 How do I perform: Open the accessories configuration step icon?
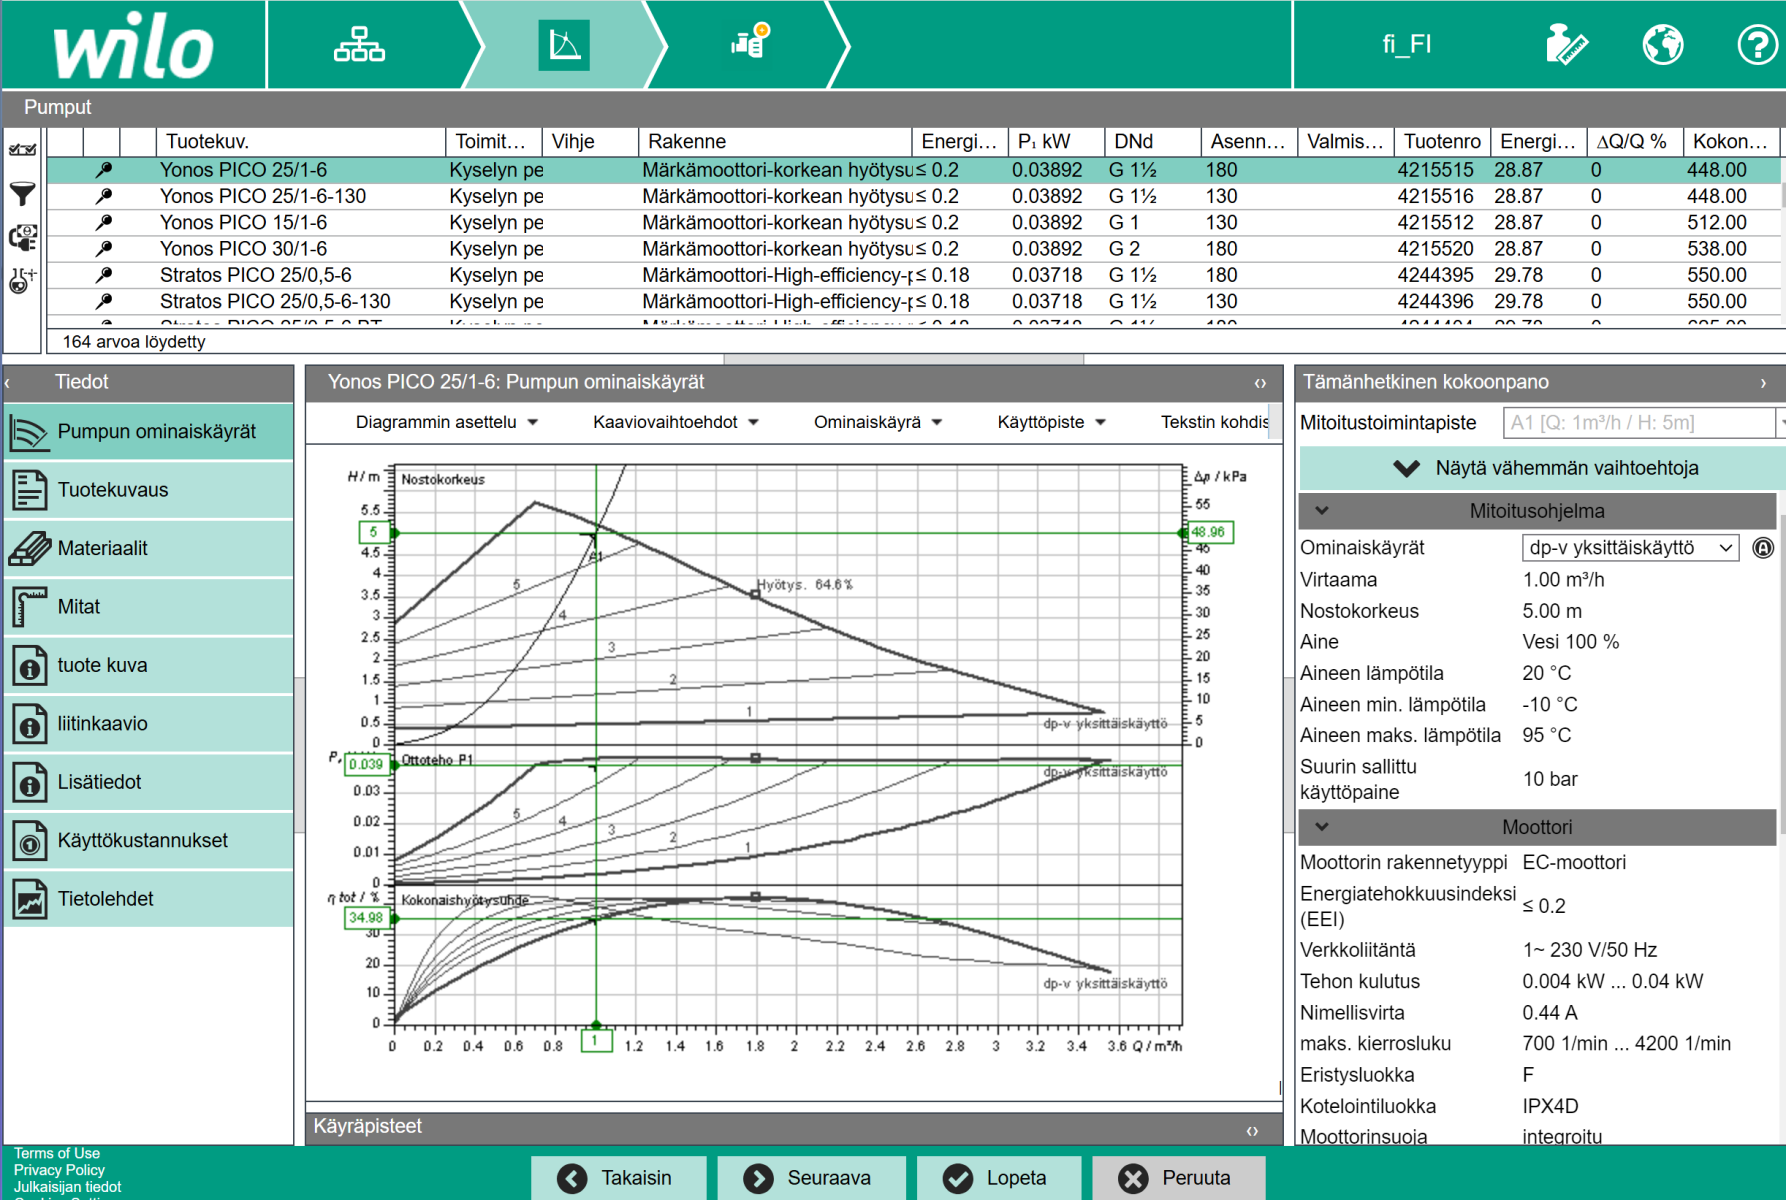click(x=750, y=41)
